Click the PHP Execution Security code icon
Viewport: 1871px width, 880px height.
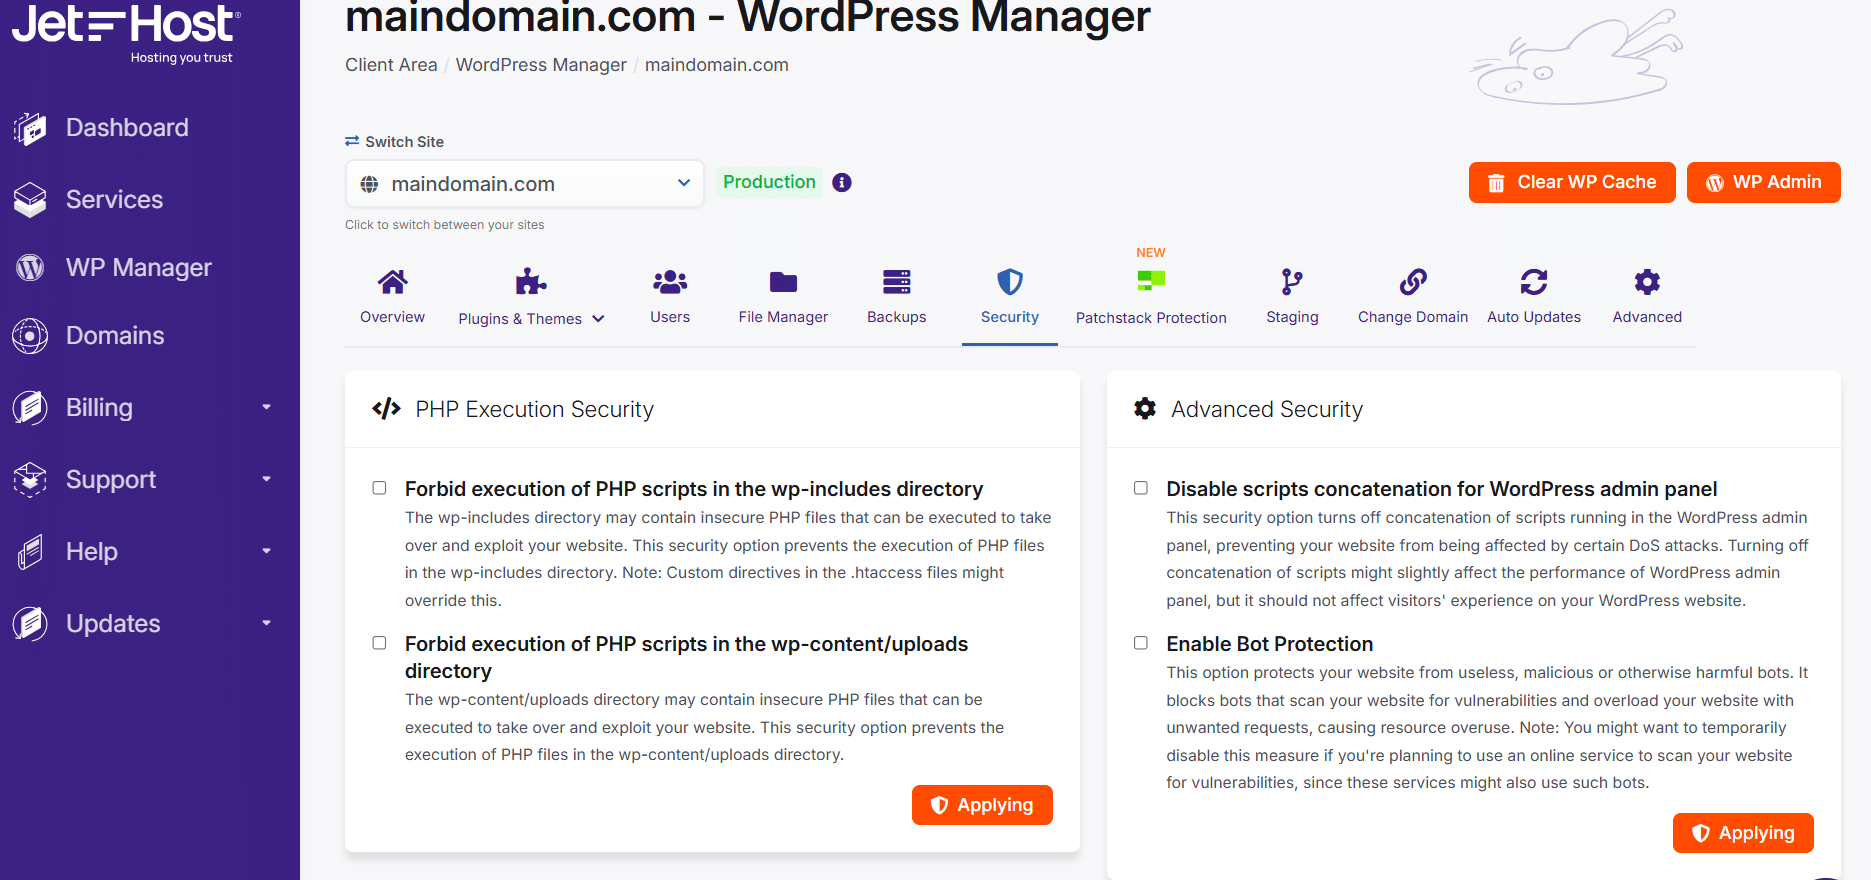coord(386,408)
